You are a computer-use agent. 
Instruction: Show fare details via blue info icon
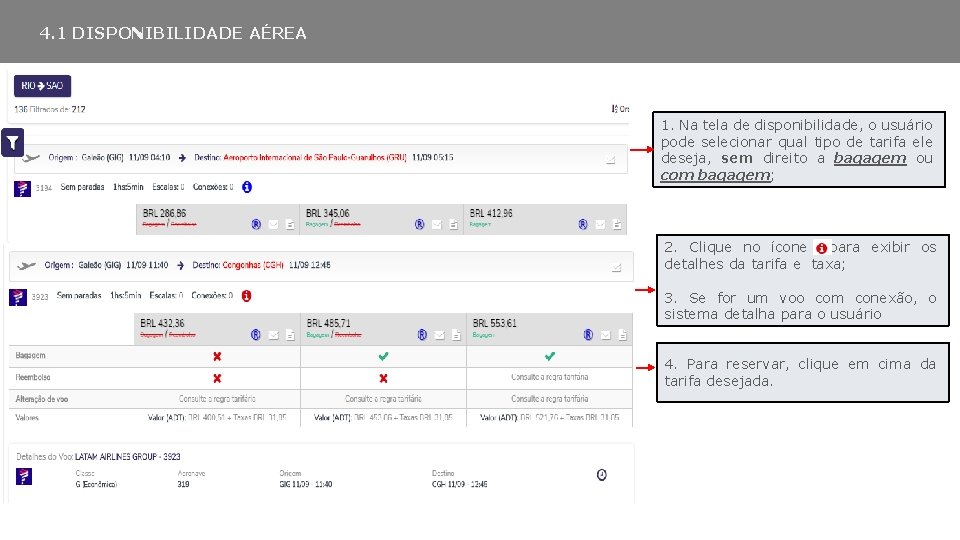coord(247,187)
